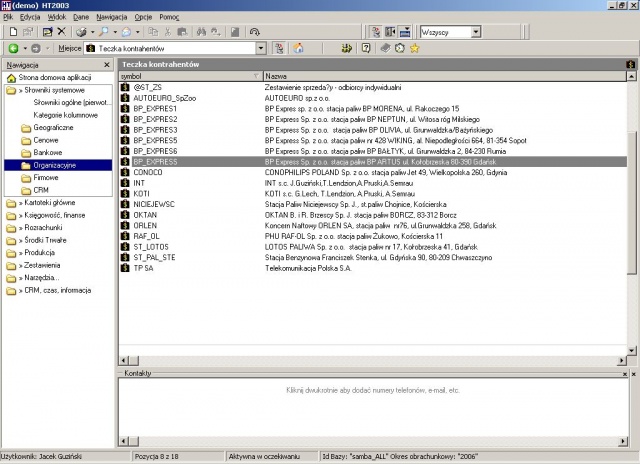Click the dark document icon in toolbar

(x=235, y=32)
